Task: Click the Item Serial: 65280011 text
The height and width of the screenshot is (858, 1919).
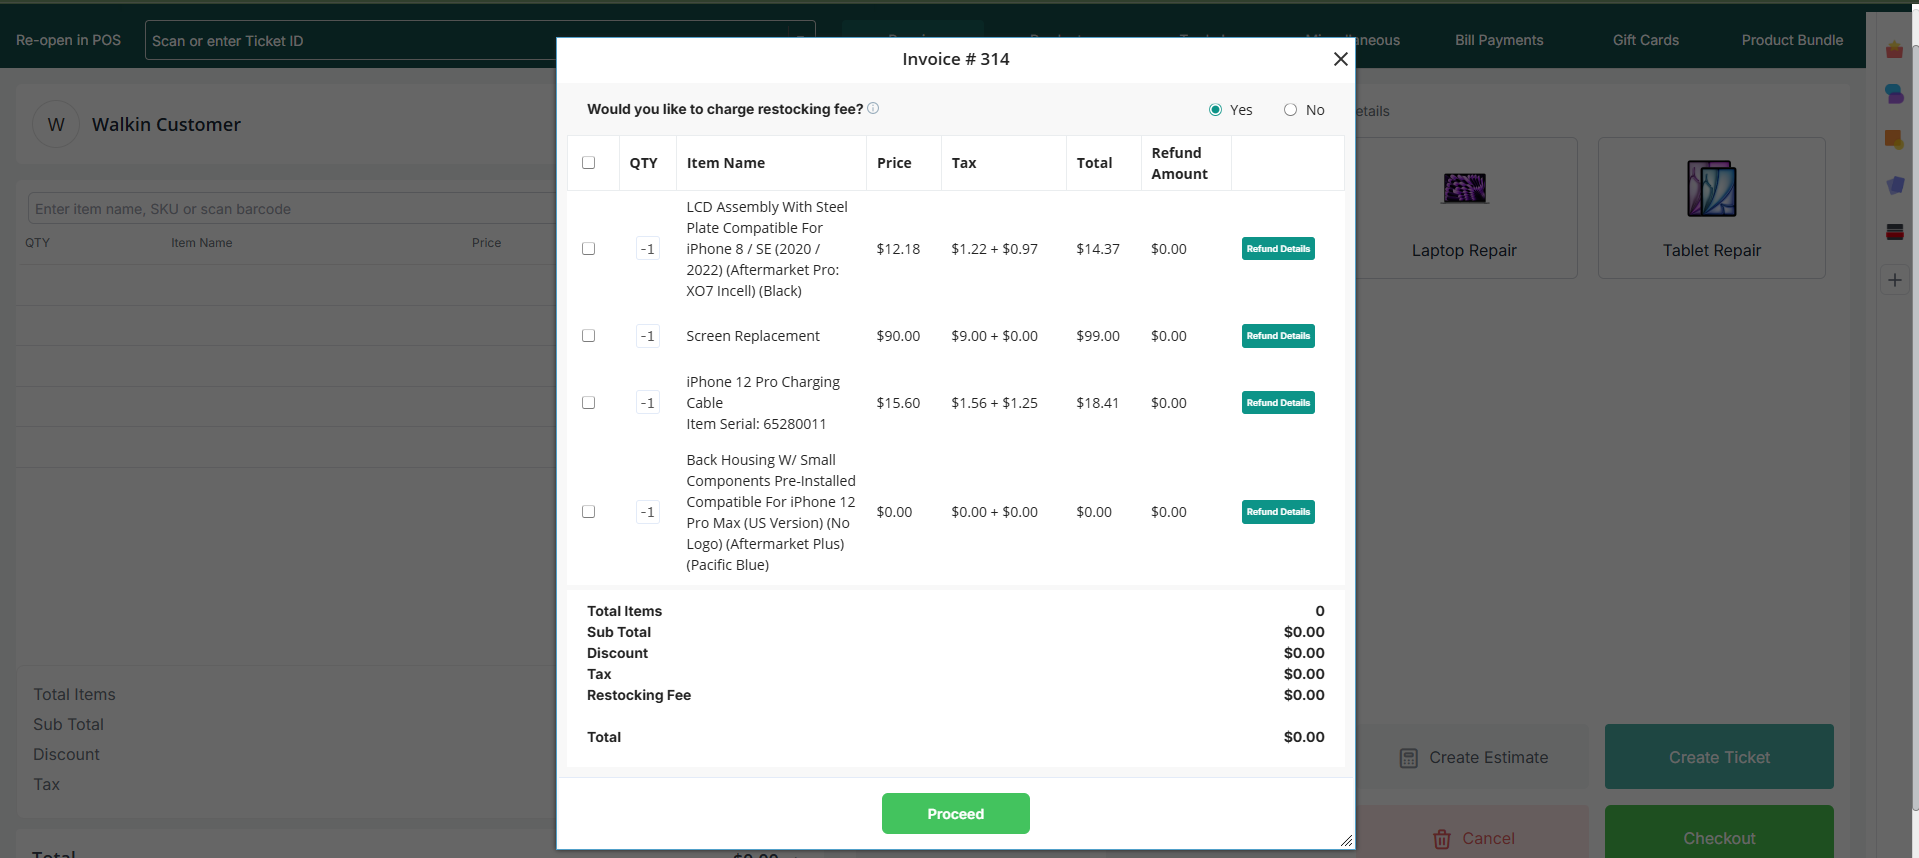Action: pos(756,424)
